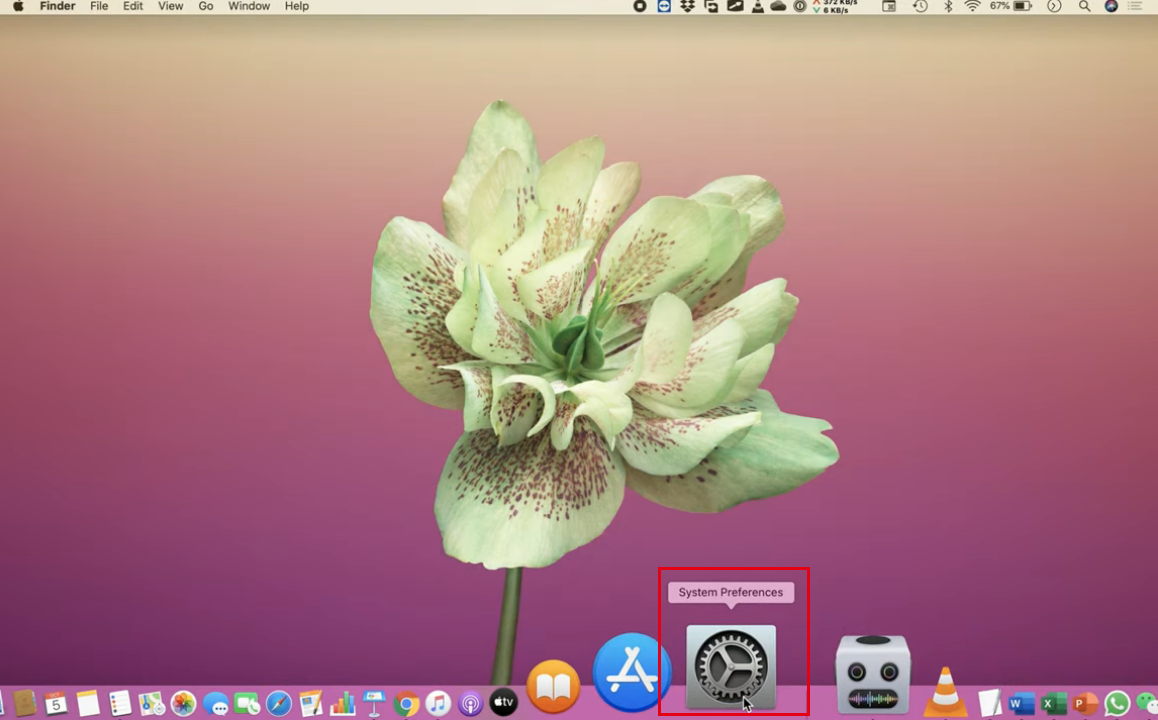Open Apple Music

(x=440, y=701)
